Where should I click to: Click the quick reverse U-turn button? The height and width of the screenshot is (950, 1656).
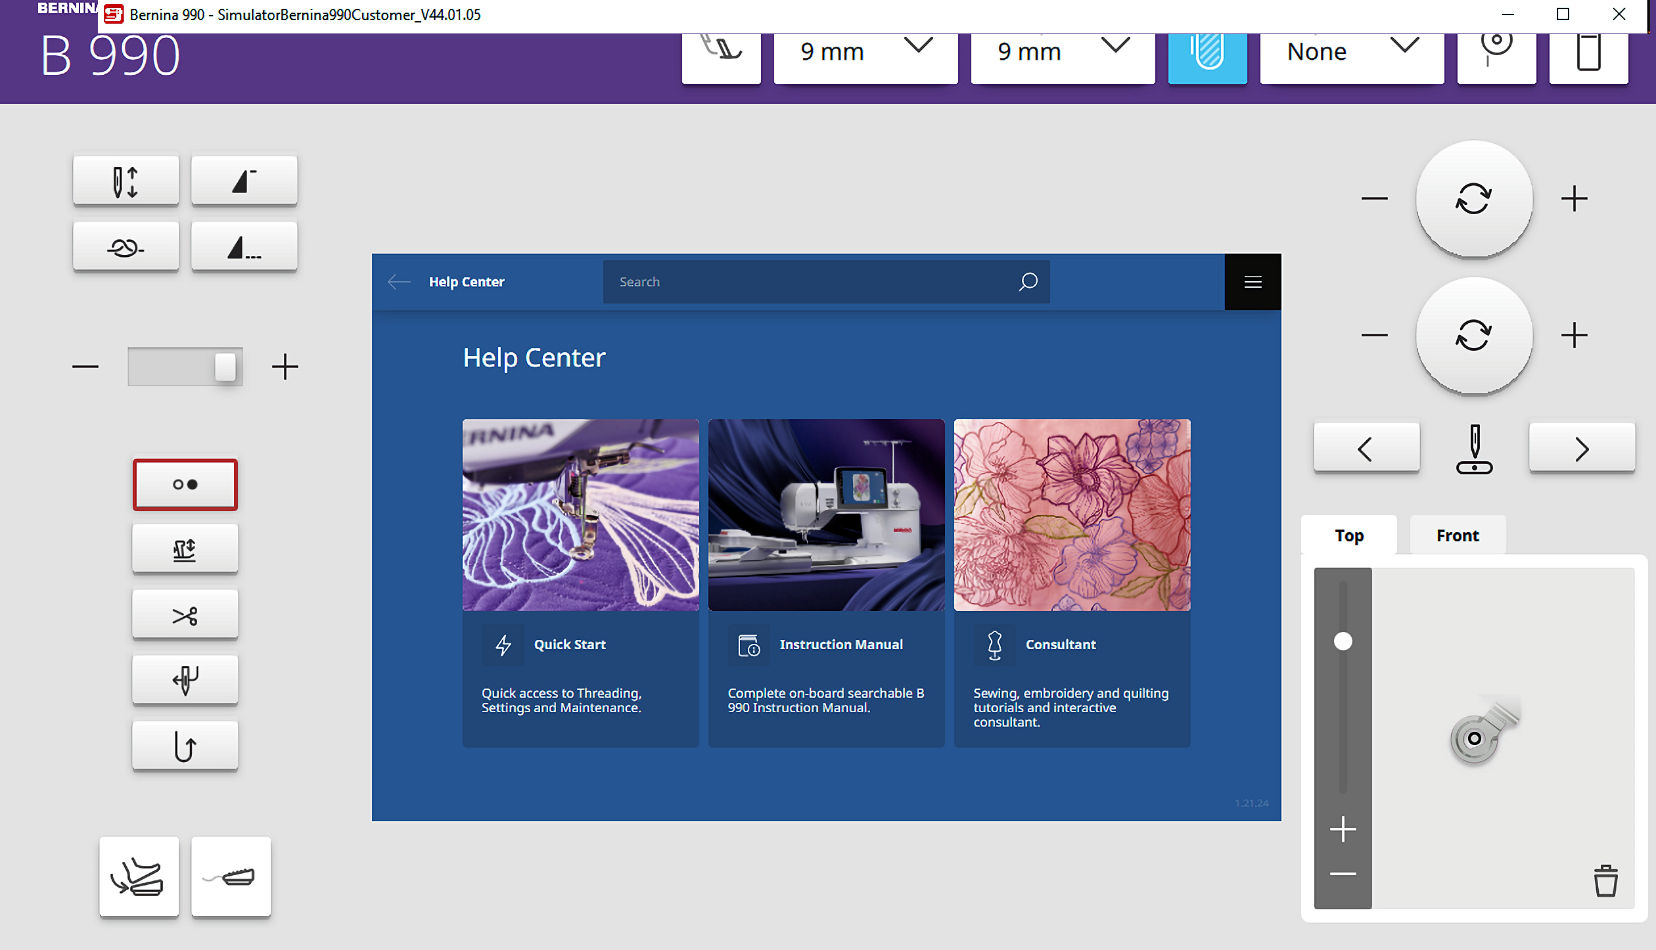[x=185, y=747]
